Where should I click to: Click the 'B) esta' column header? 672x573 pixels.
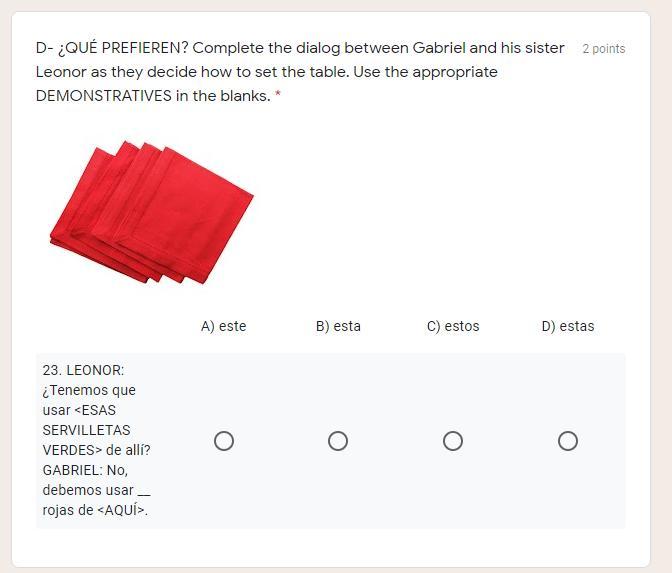point(338,326)
